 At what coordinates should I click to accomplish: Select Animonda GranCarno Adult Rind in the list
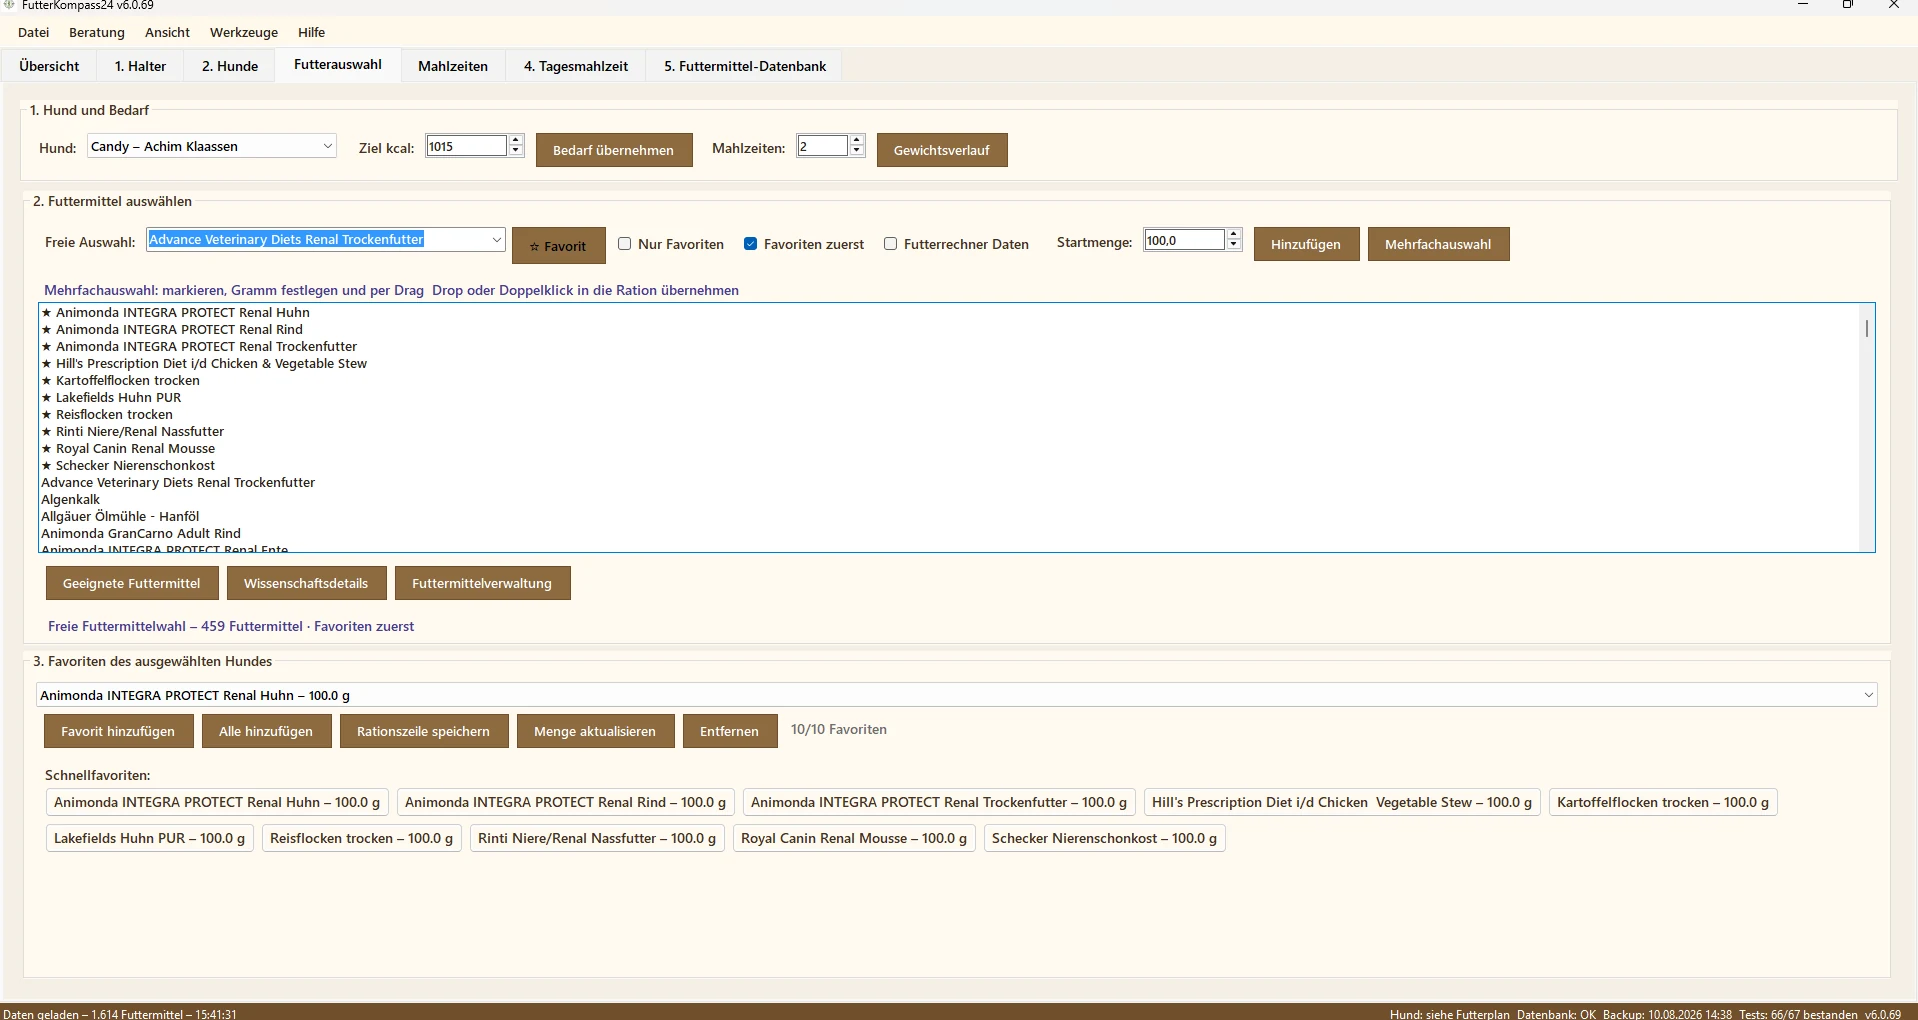pos(949,534)
